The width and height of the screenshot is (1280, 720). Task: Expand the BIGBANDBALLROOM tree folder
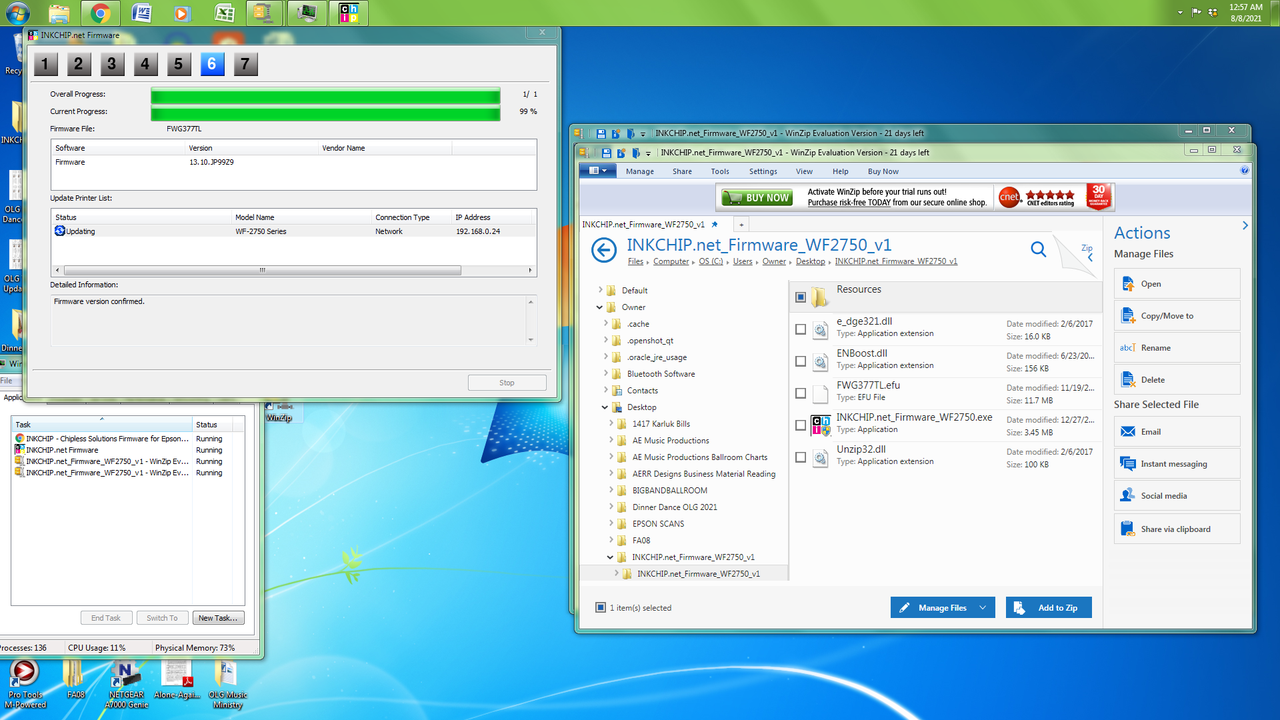pos(610,490)
